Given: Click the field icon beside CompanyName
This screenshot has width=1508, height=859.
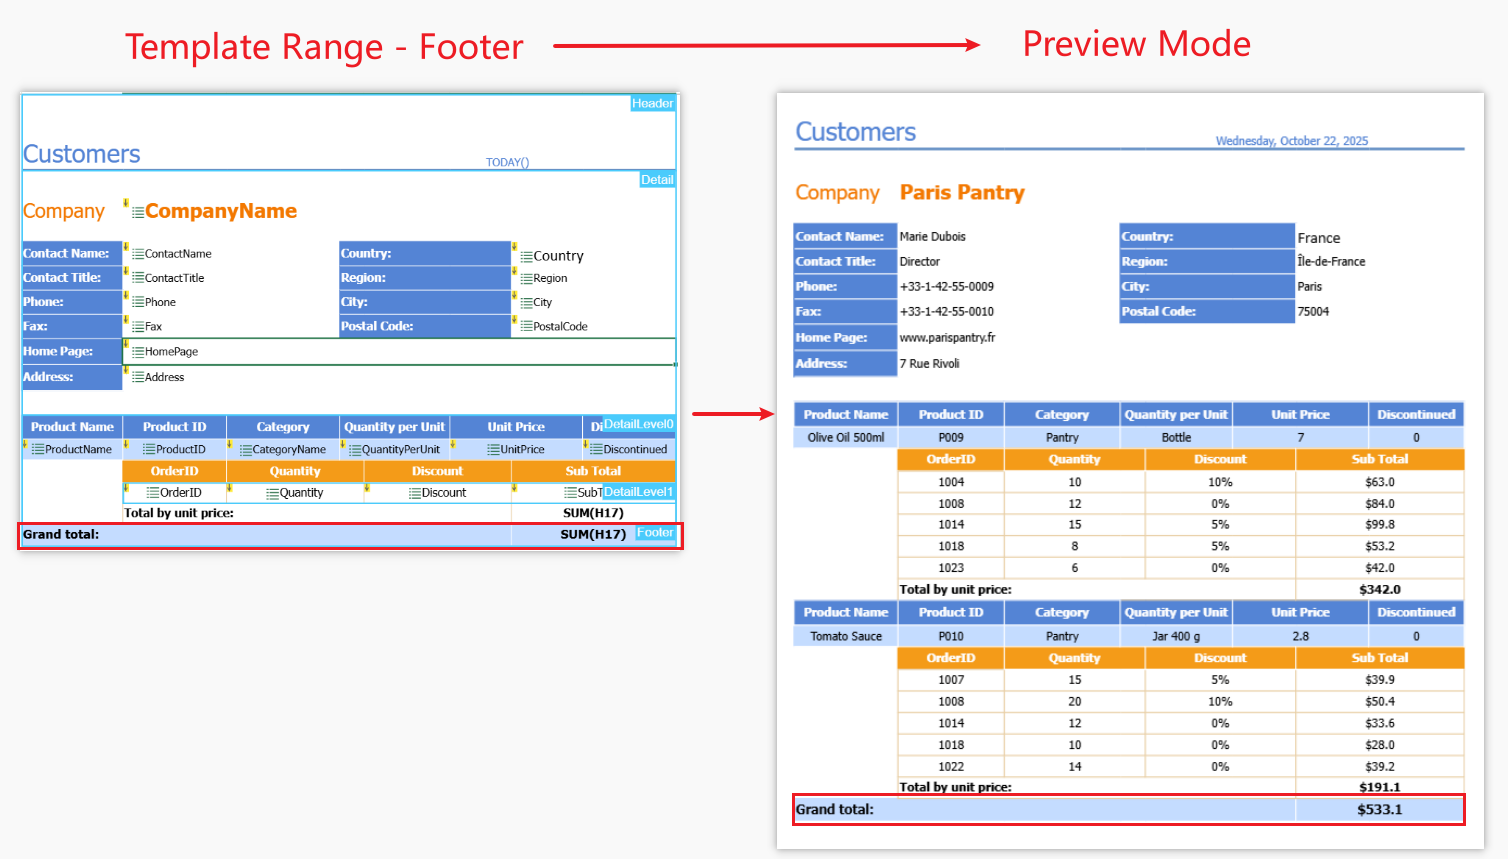Looking at the screenshot, I should (x=138, y=212).
